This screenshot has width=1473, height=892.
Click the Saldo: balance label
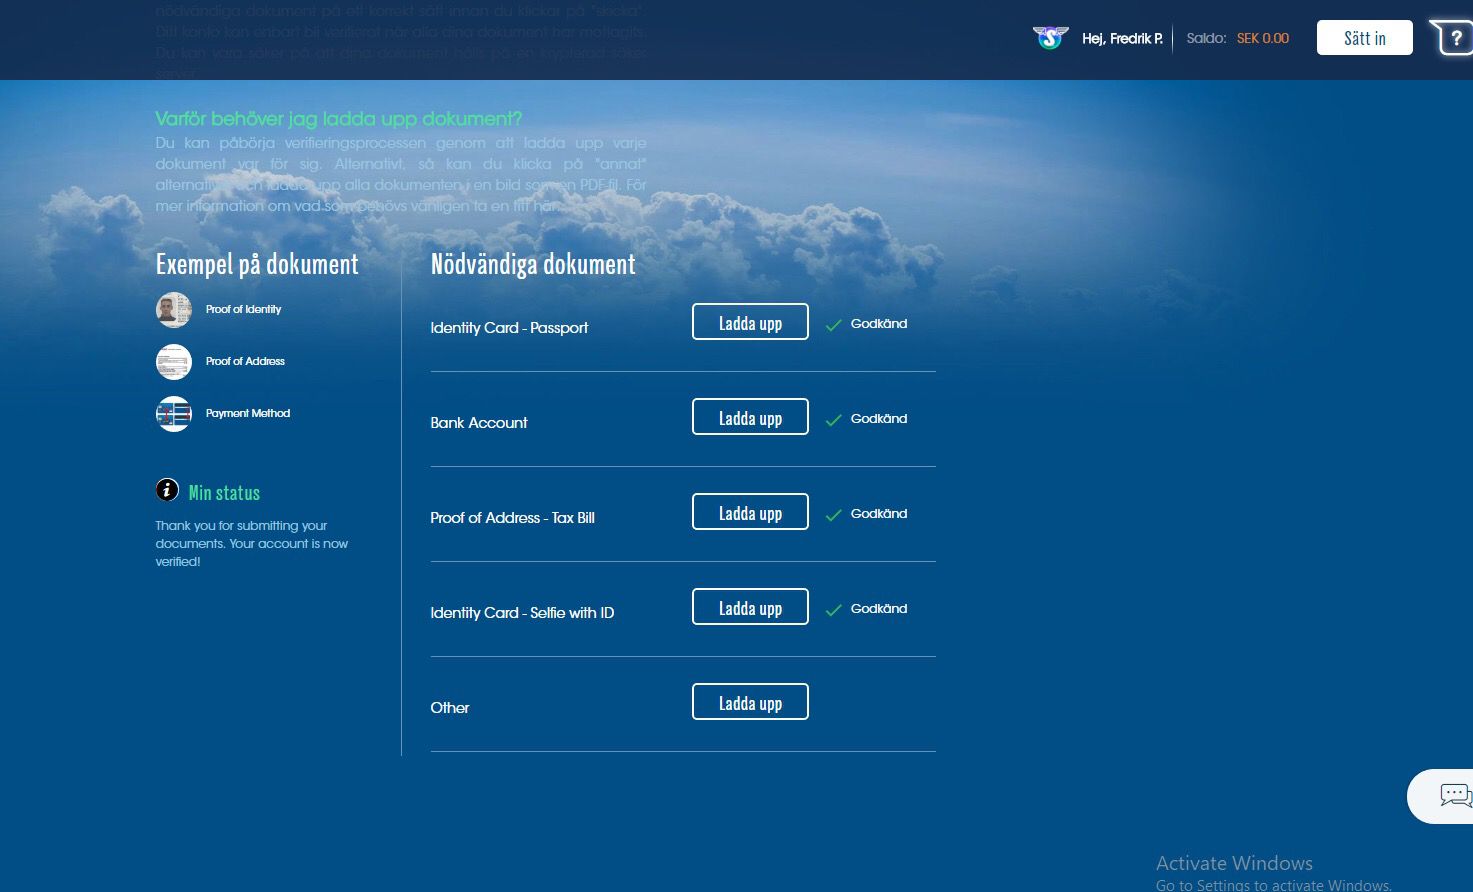click(x=1206, y=38)
